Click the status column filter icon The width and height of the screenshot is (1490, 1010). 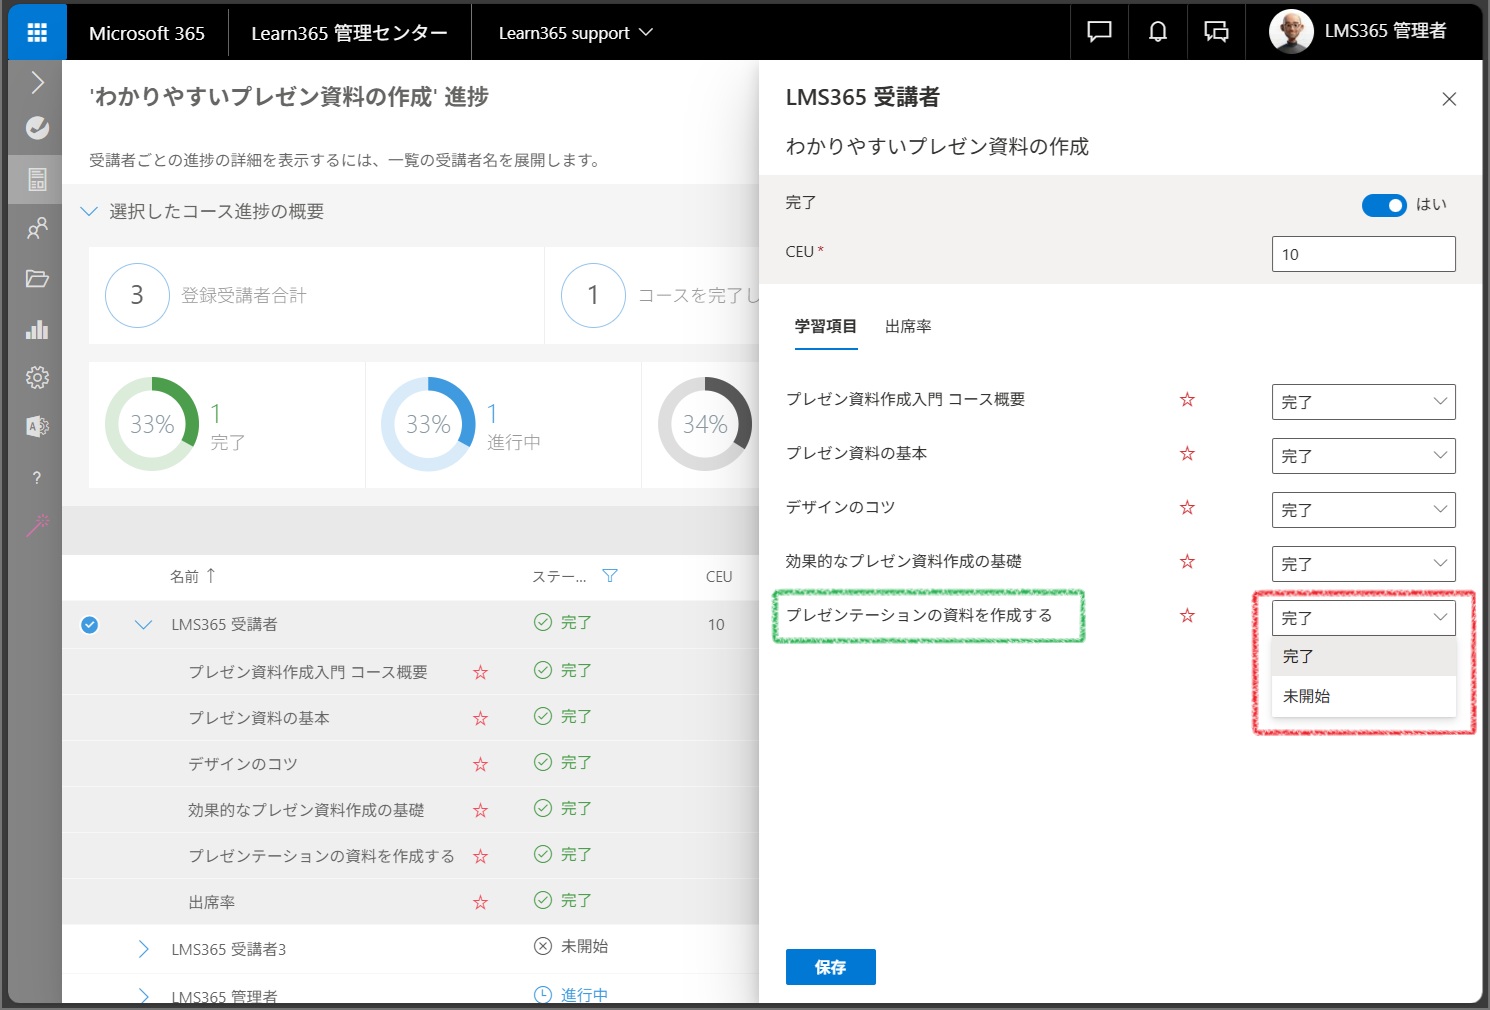point(610,576)
